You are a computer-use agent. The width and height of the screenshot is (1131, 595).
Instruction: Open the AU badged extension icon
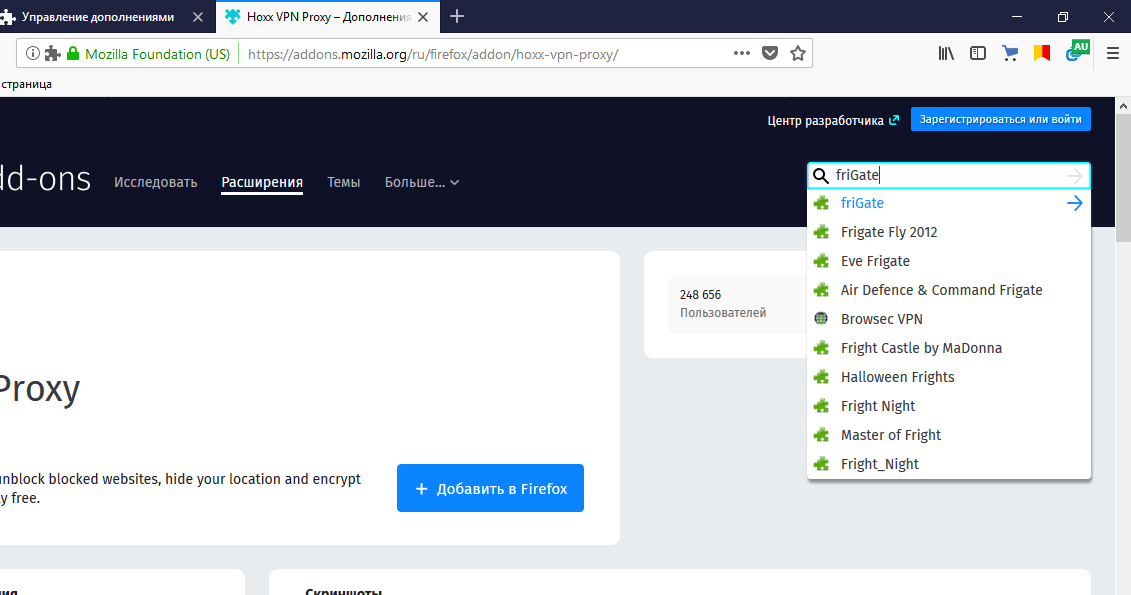click(1077, 51)
